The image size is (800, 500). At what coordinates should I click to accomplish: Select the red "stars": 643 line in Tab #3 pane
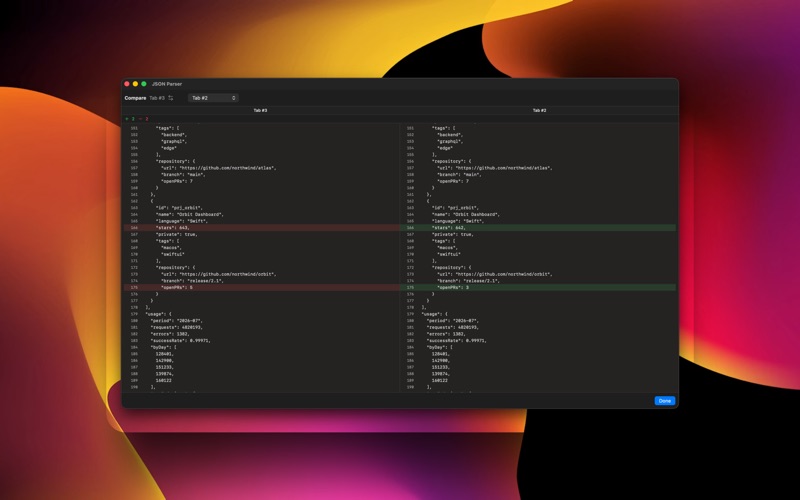tap(262, 228)
